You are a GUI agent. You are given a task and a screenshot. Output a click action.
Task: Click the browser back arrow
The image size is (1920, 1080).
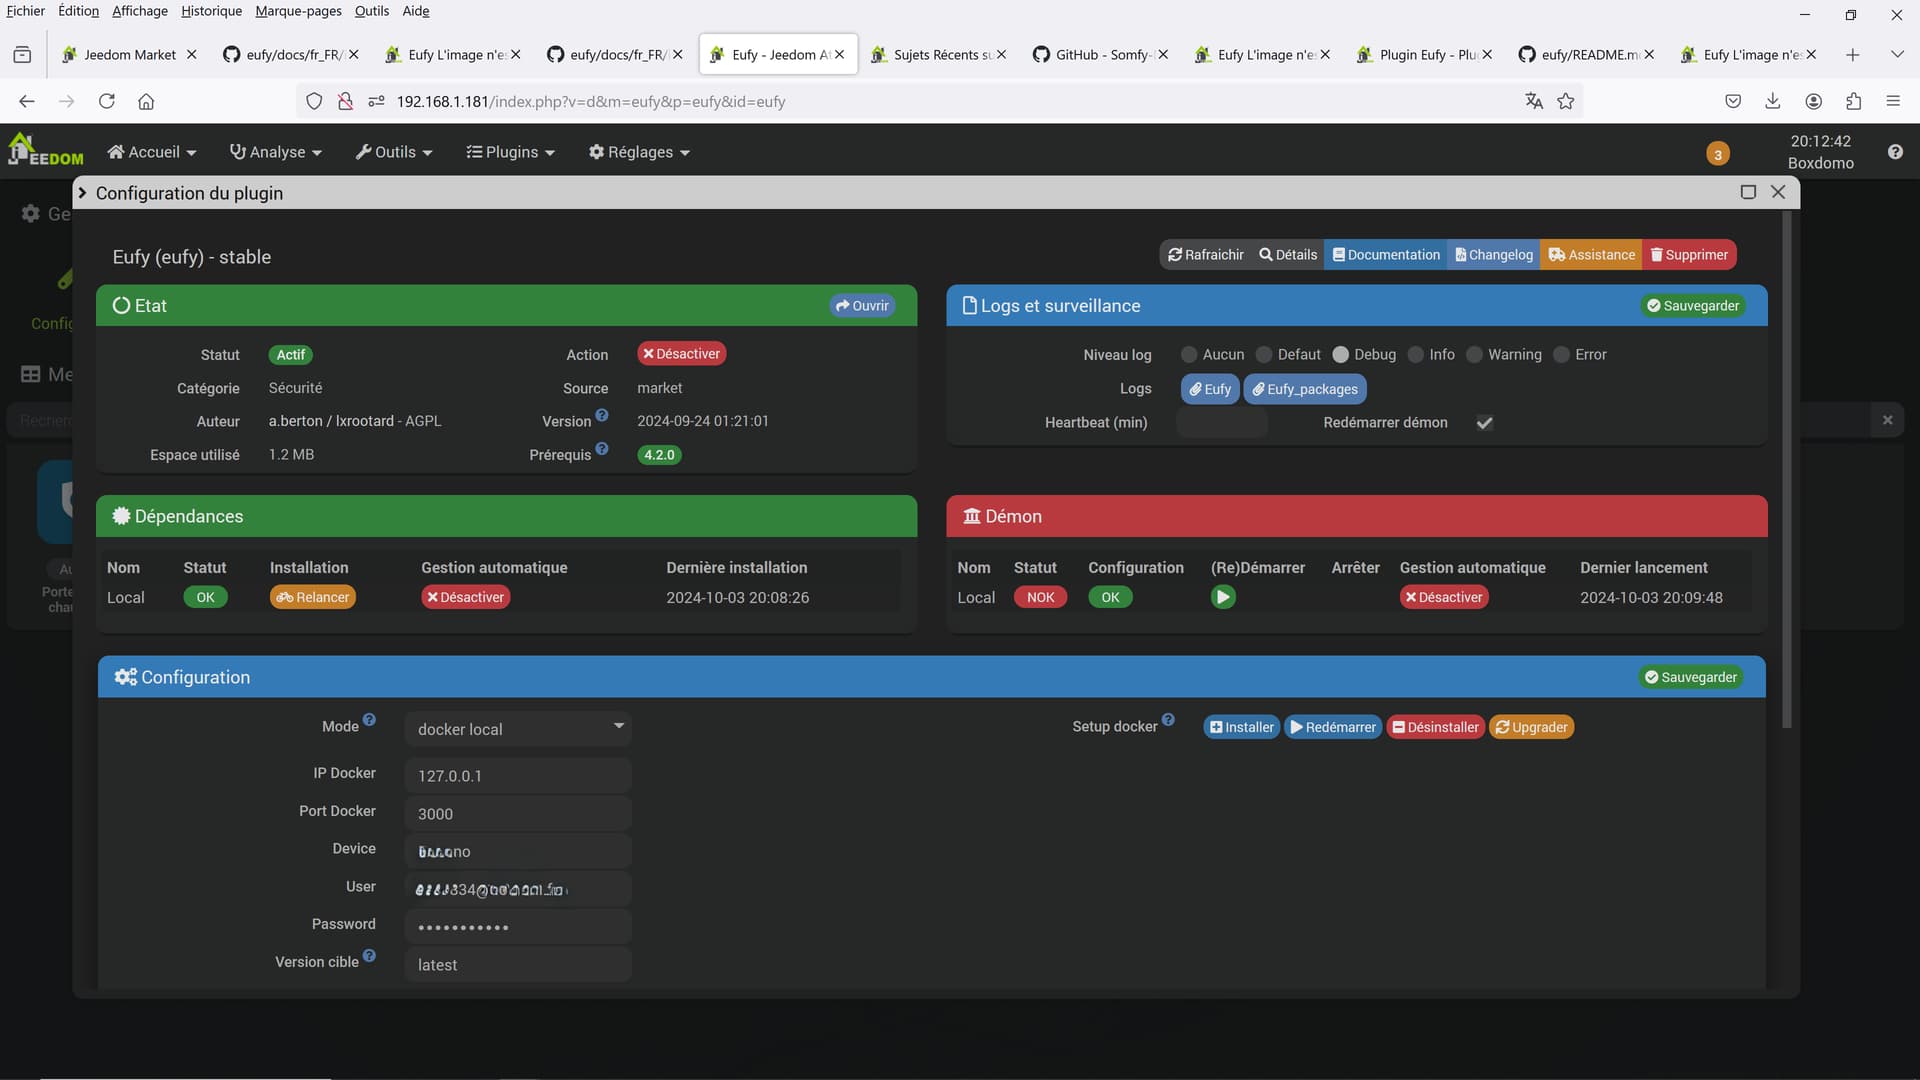[x=27, y=101]
